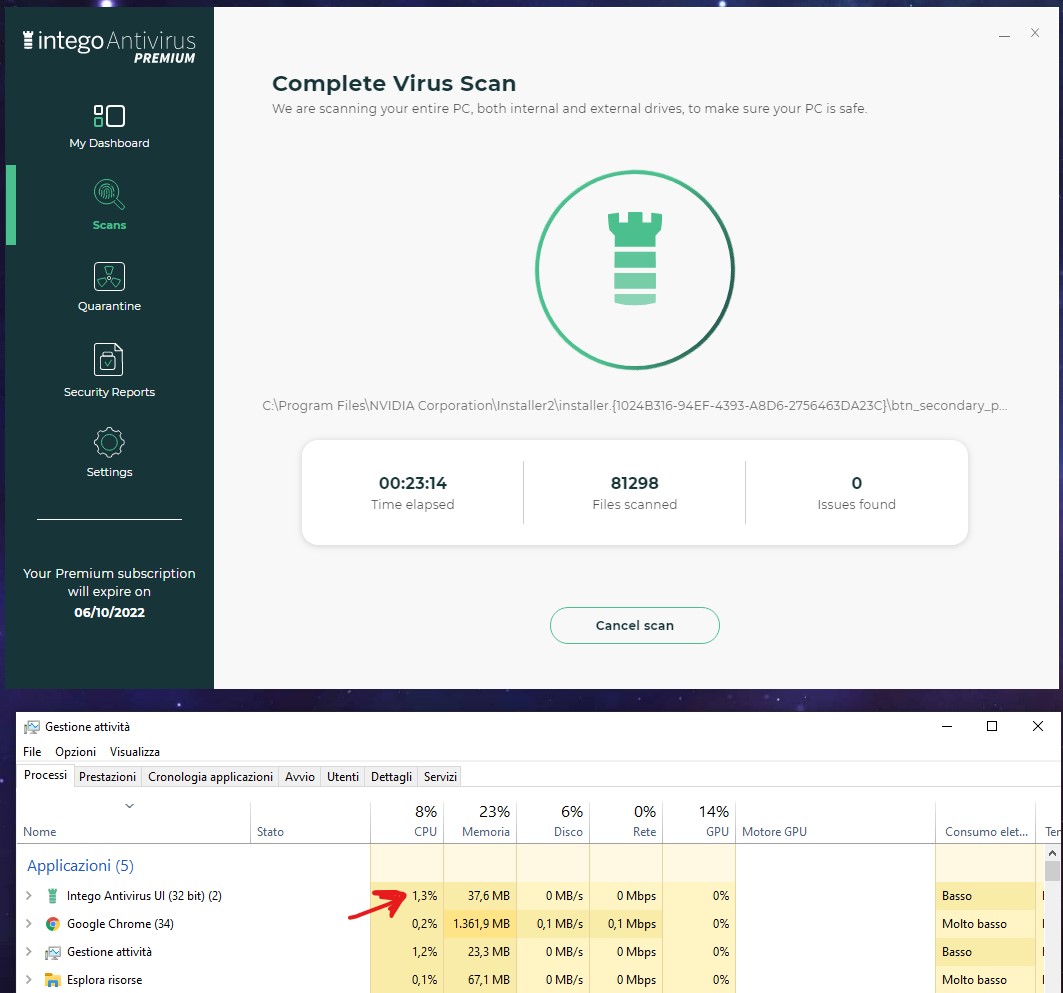1063x993 pixels.
Task: Open Security Reports clipboard icon
Action: [109, 359]
